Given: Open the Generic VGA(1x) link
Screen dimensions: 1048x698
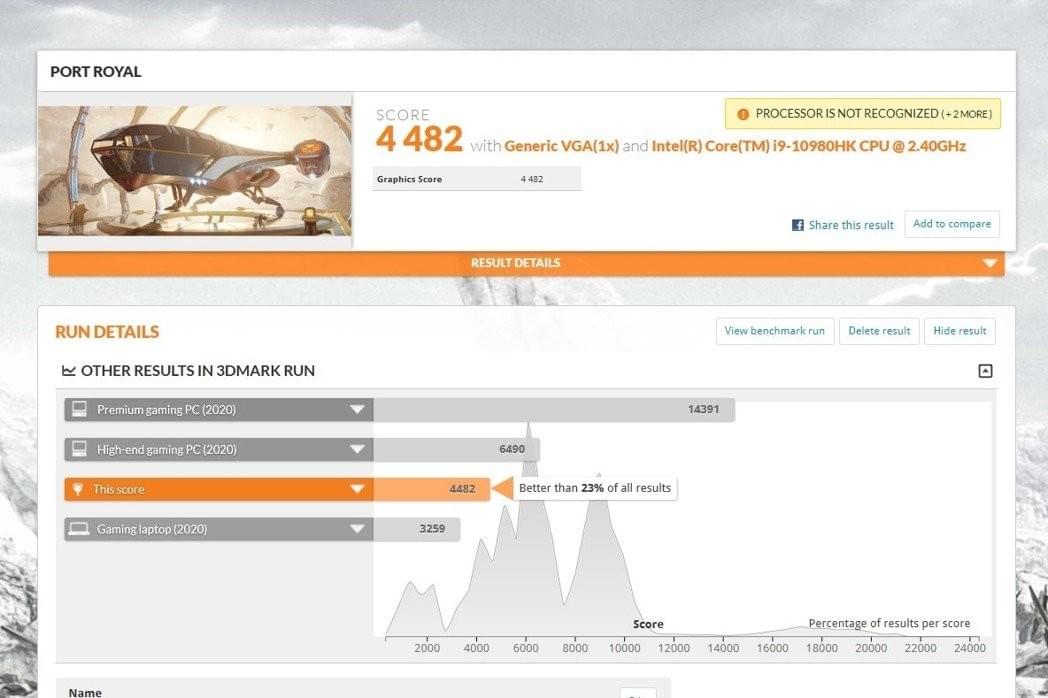Looking at the screenshot, I should pos(561,146).
